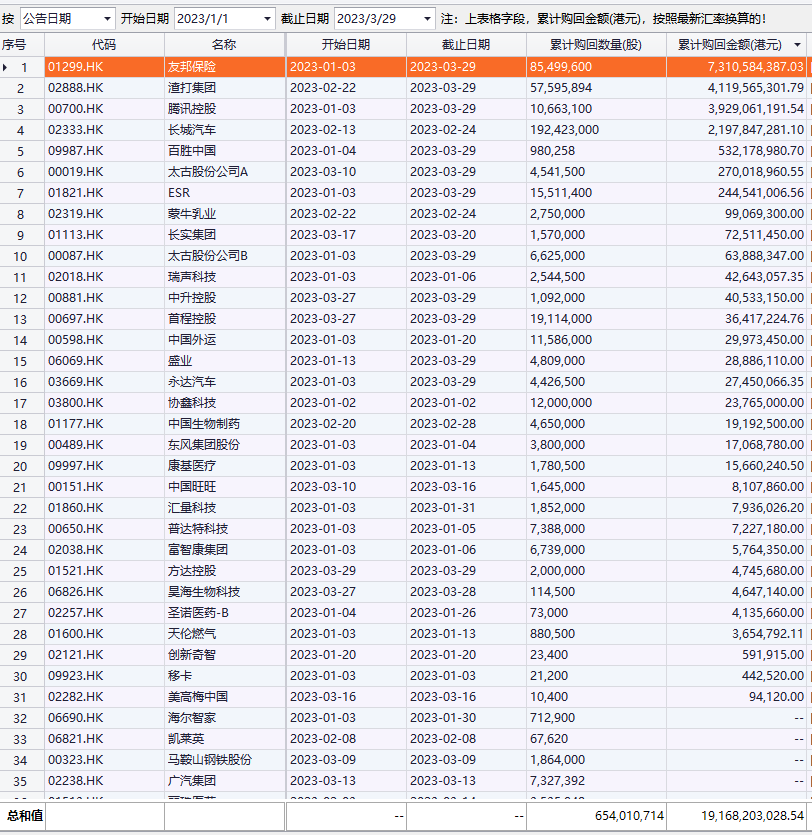Click the total shares 654,010,714
The height and width of the screenshot is (835, 812).
click(629, 816)
